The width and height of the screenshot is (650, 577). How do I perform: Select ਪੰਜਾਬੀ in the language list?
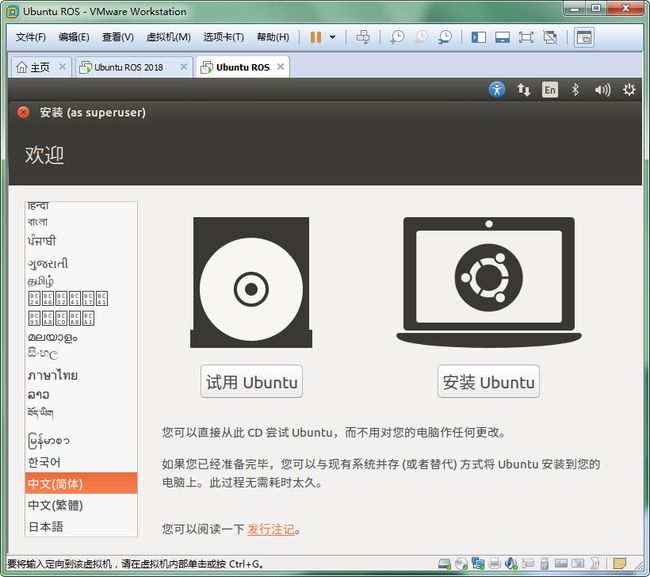point(81,241)
